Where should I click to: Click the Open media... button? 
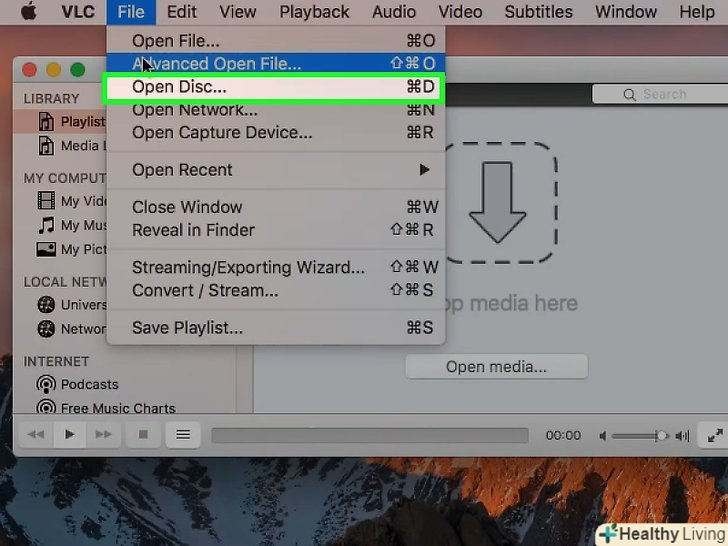[x=496, y=367]
